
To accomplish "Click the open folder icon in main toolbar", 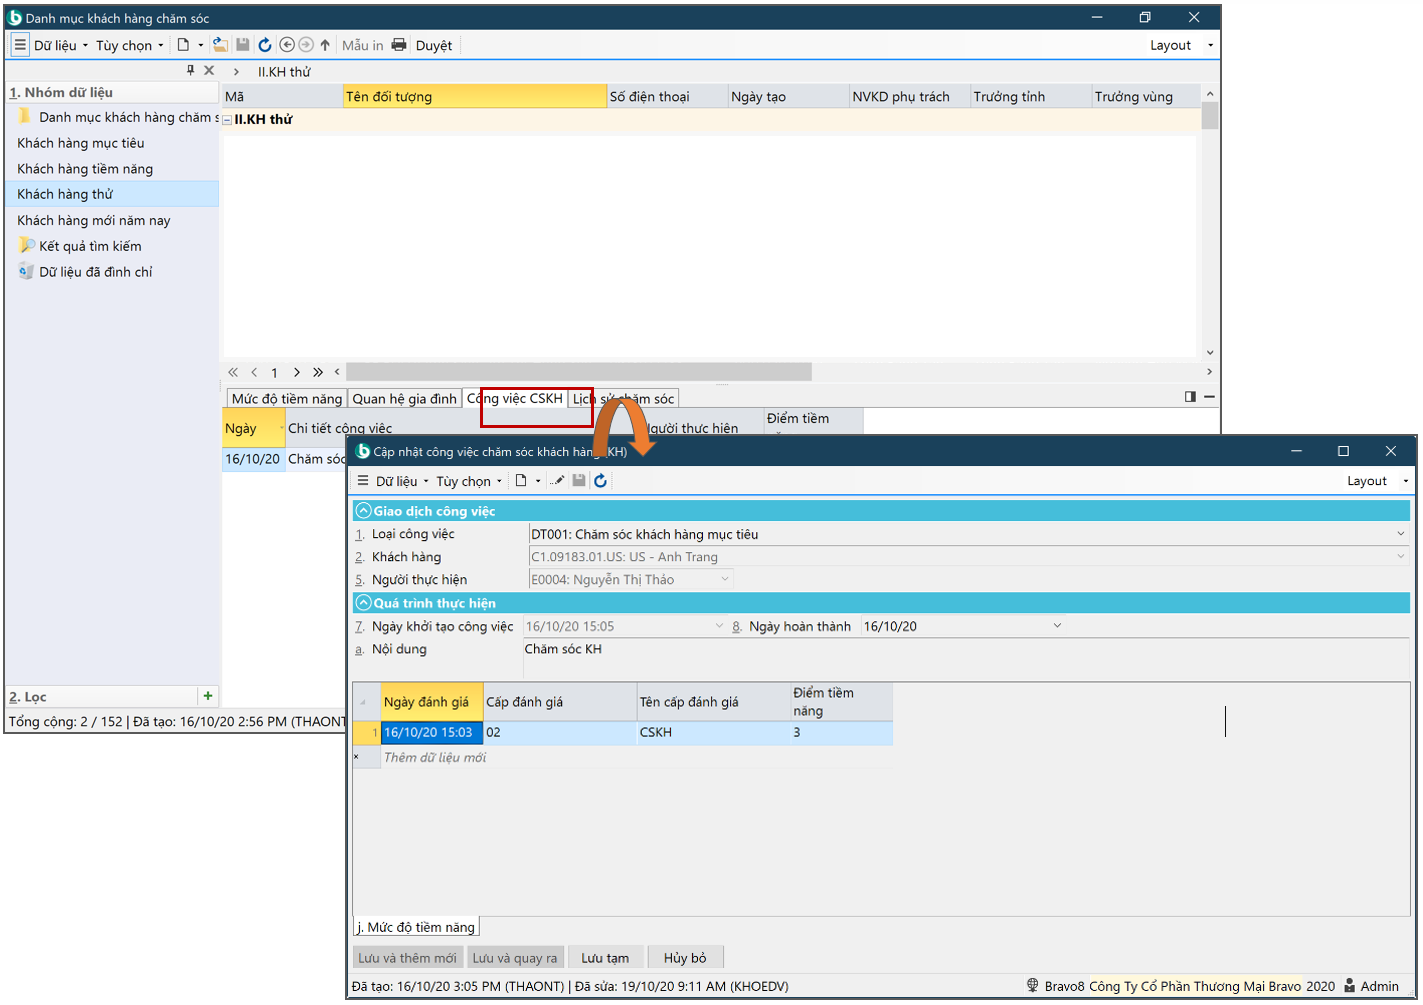I will point(220,45).
